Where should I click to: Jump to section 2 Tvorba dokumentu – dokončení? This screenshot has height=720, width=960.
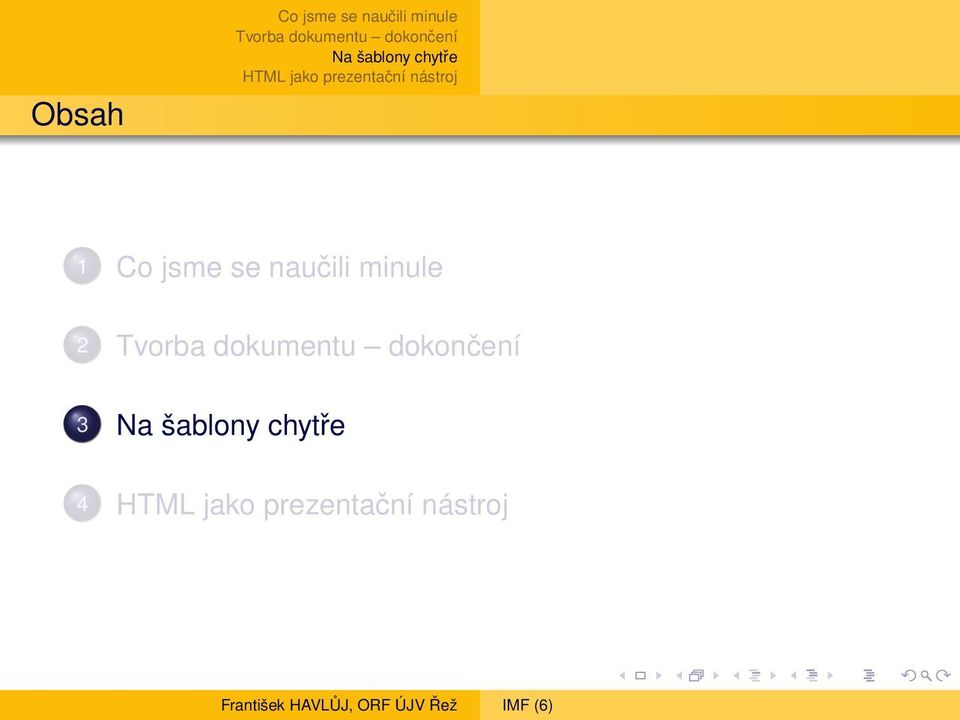318,346
